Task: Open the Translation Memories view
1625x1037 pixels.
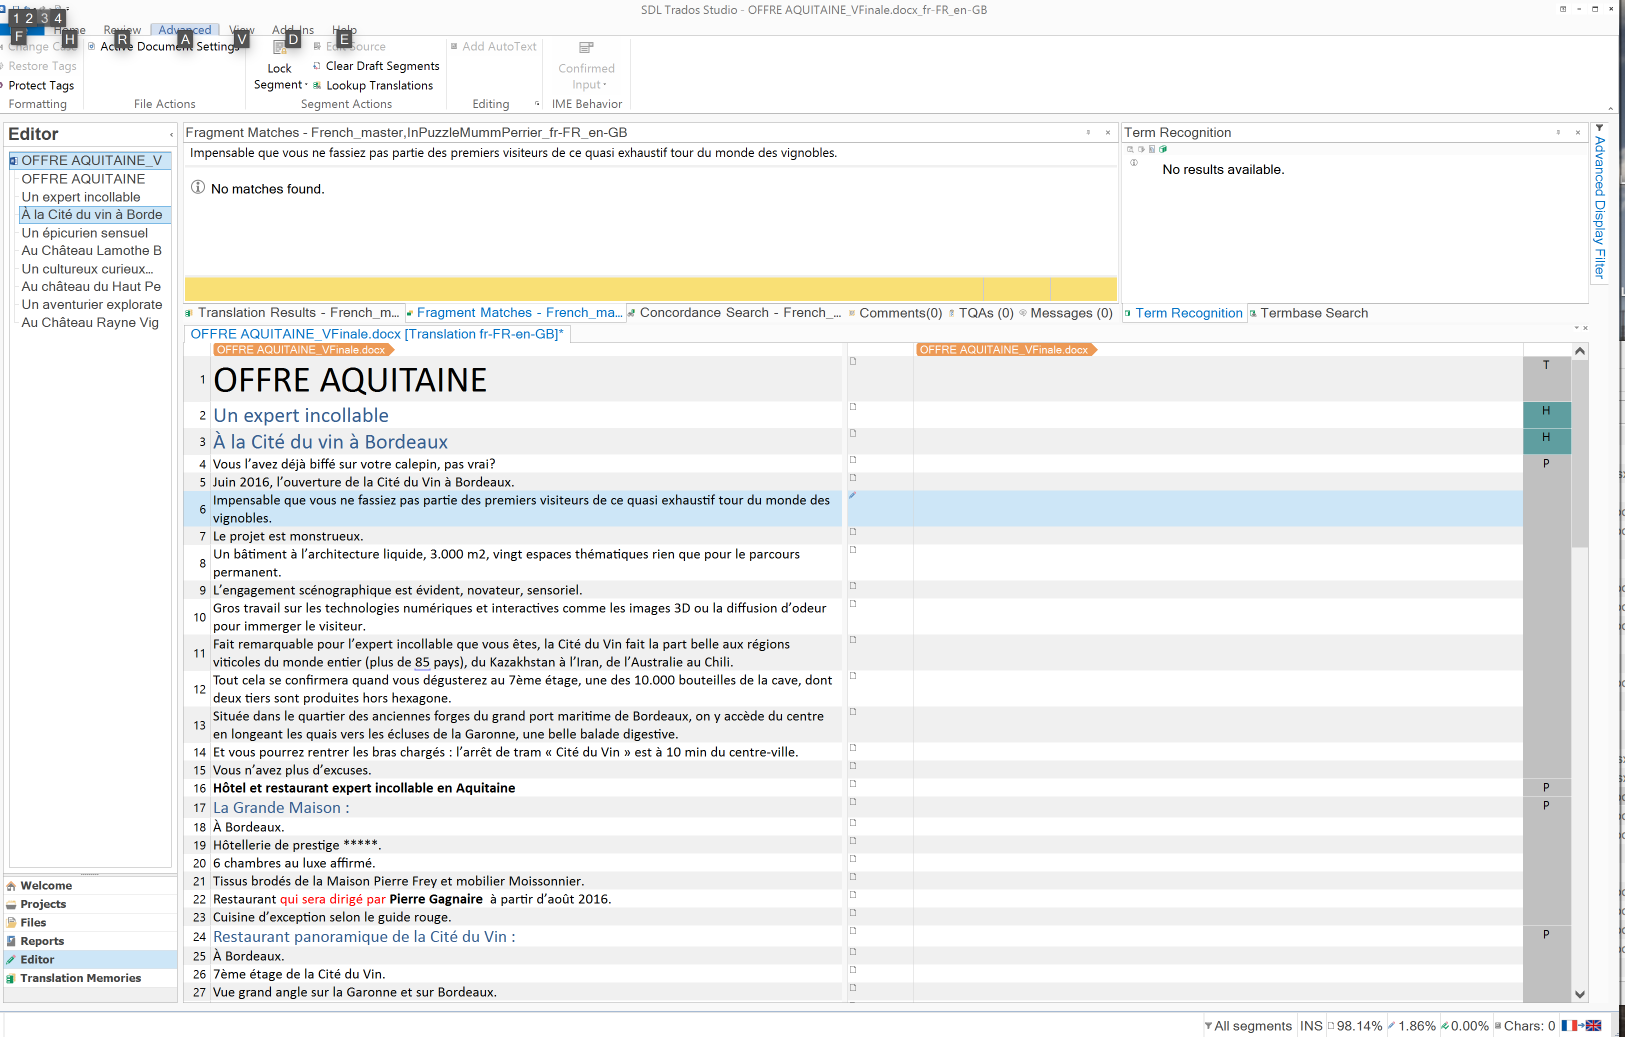Action: tap(80, 978)
